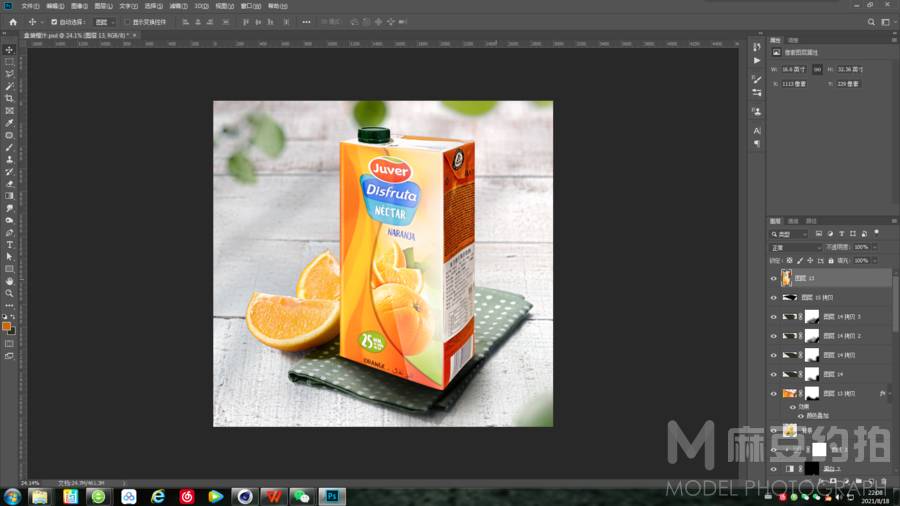The width and height of the screenshot is (900, 506).
Task: Swap foreground and background colors
Action: point(13,317)
